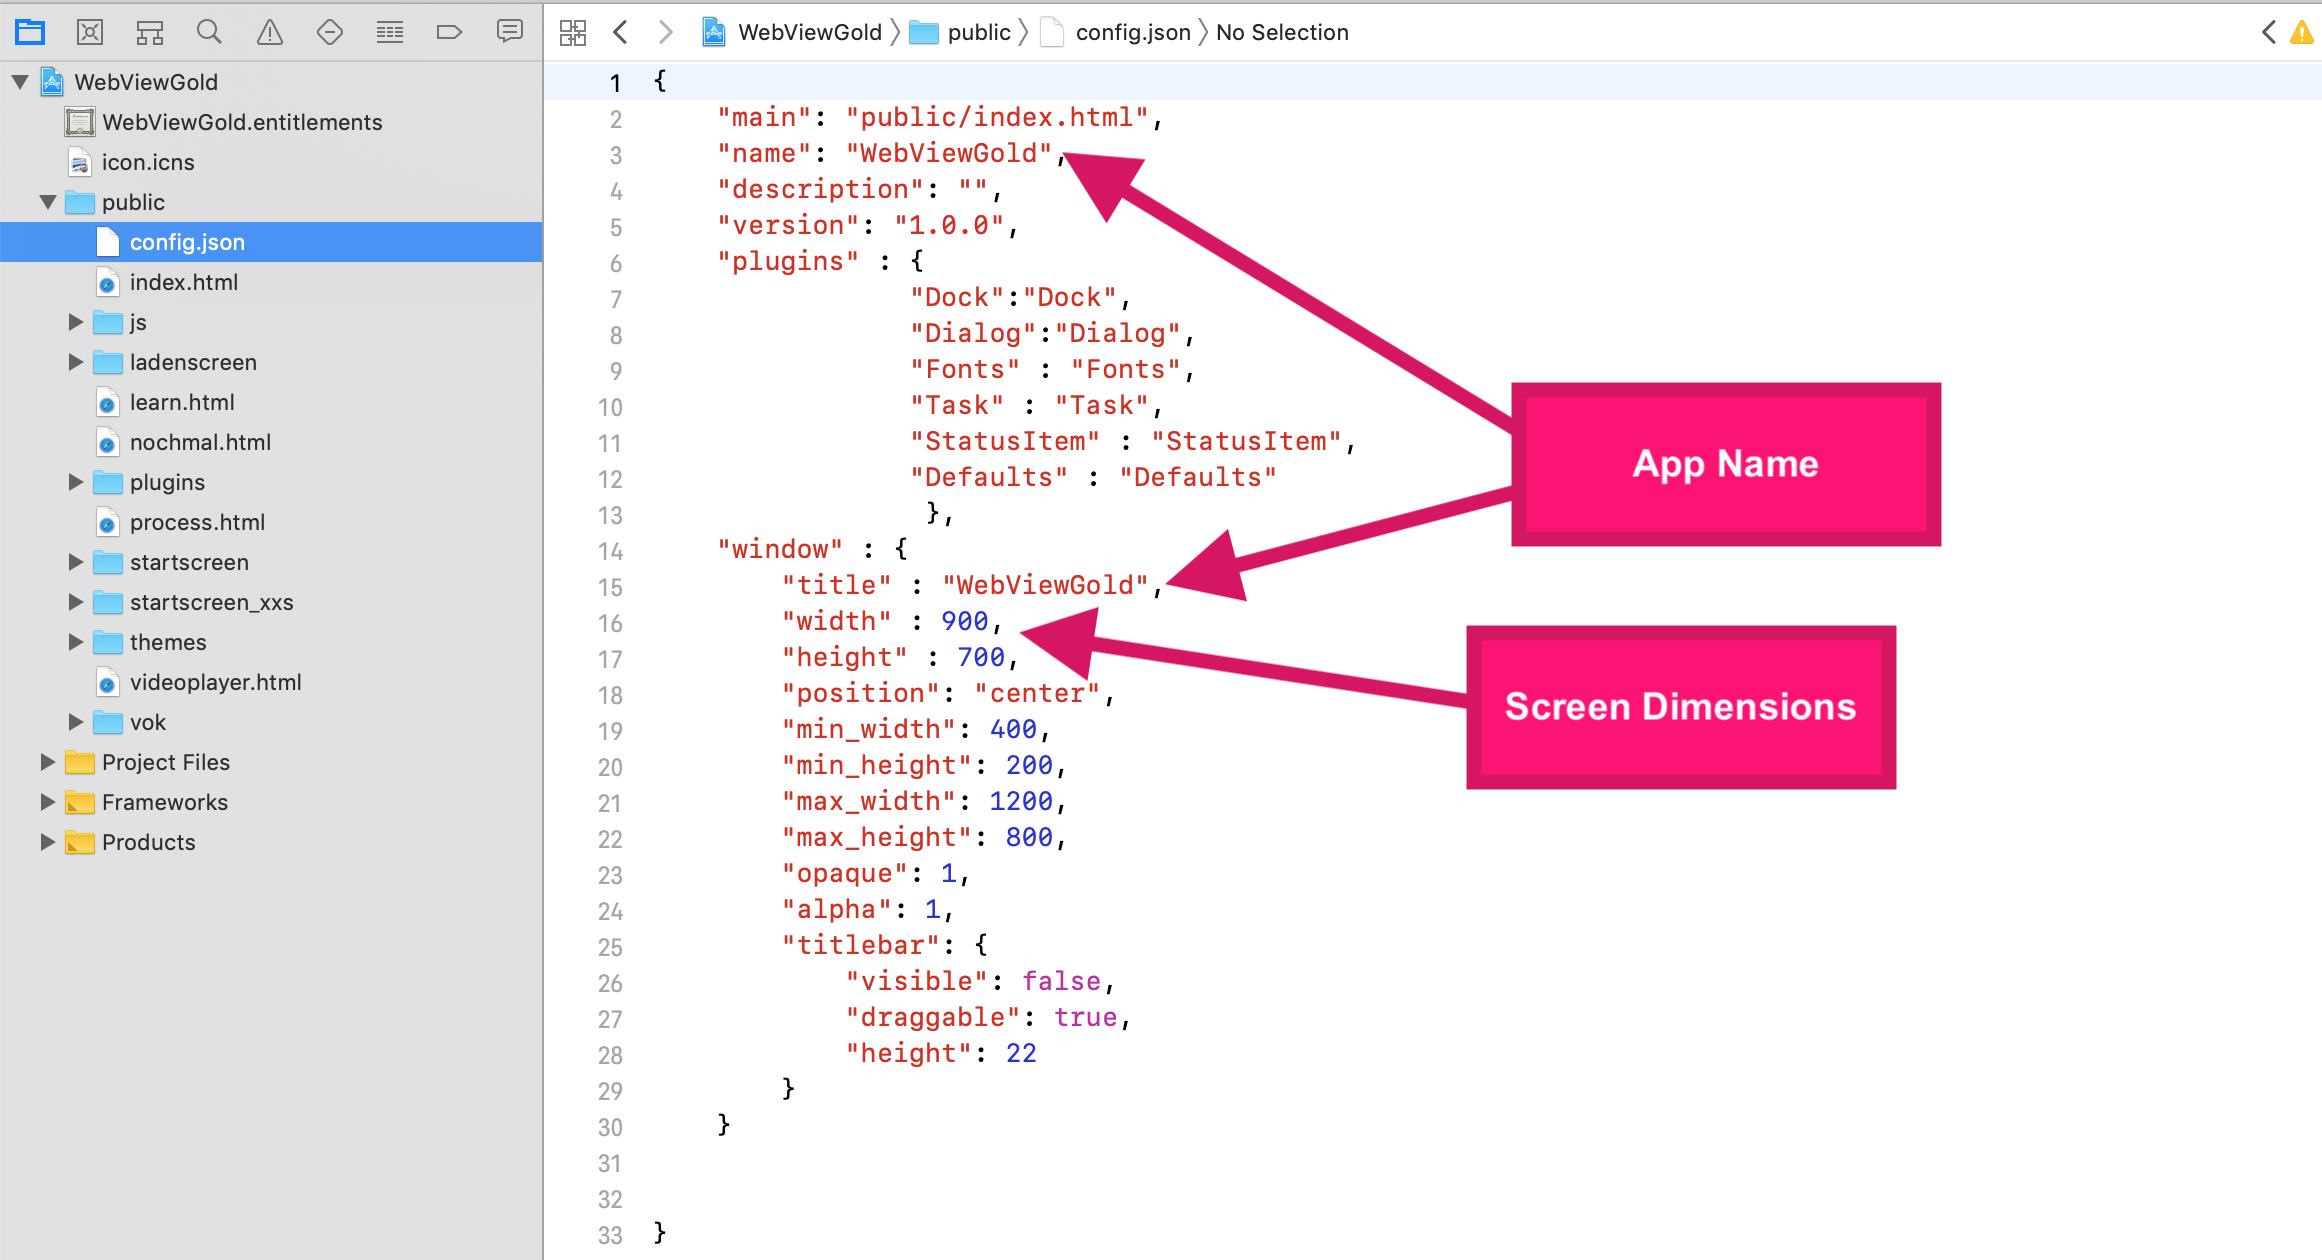Viewport: 2322px width, 1260px height.
Task: Click the height value 700 on line 17
Action: click(x=981, y=657)
